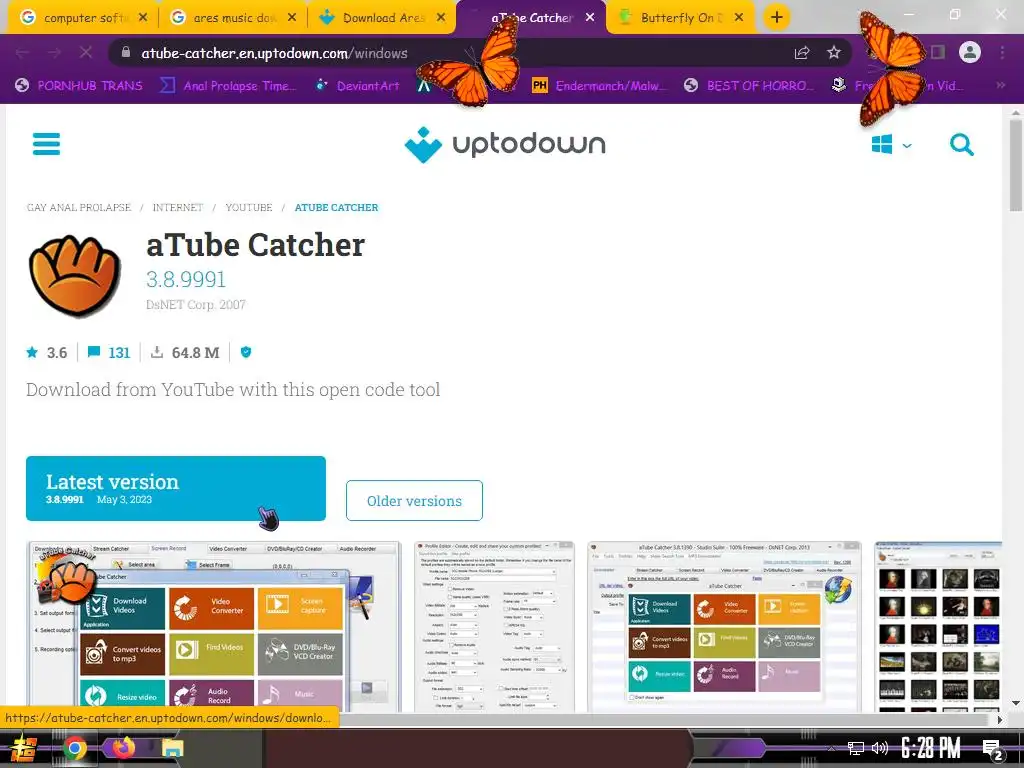Screen dimensions: 1024x768
Task: Click the Chrome taskbar icon
Action: point(74,748)
